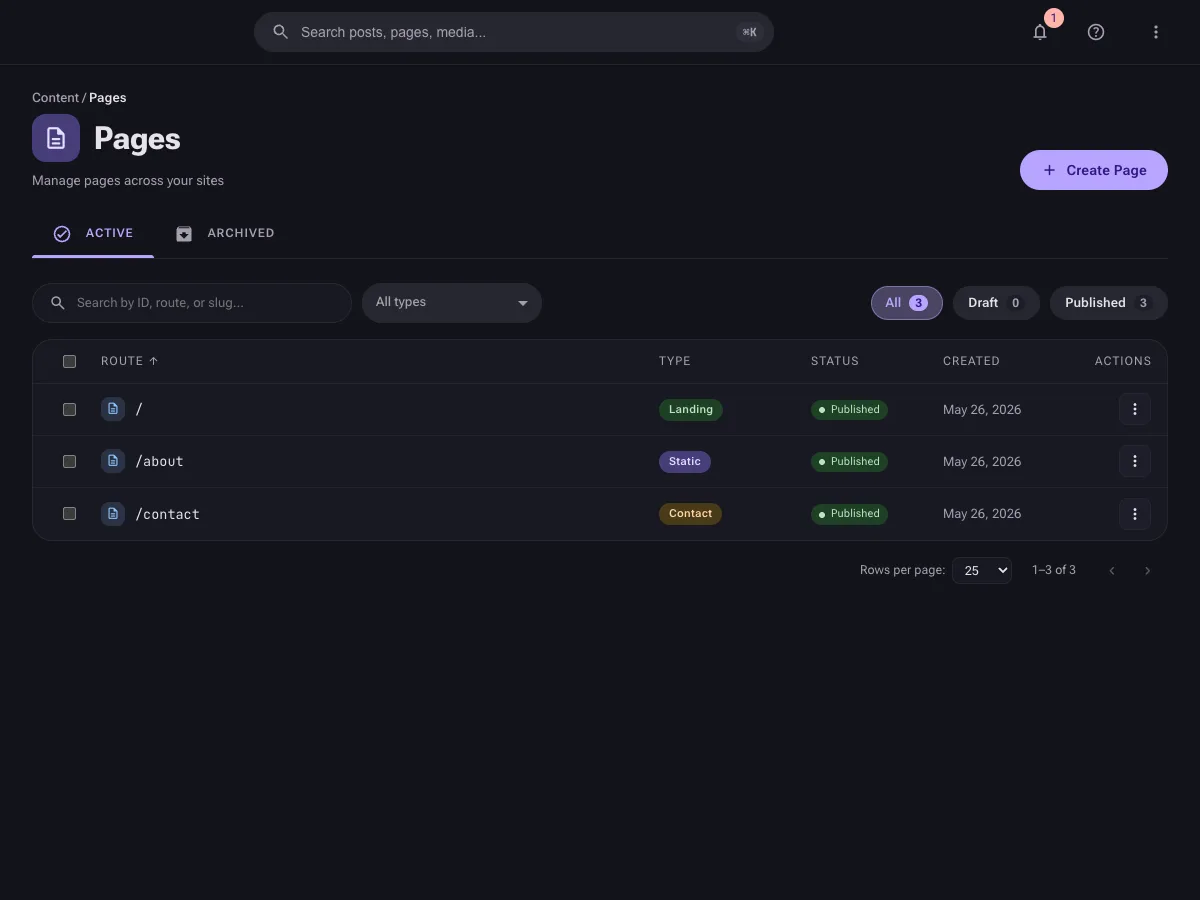This screenshot has height=900, width=1200.
Task: Click the page icon beside /contact
Action: [113, 514]
